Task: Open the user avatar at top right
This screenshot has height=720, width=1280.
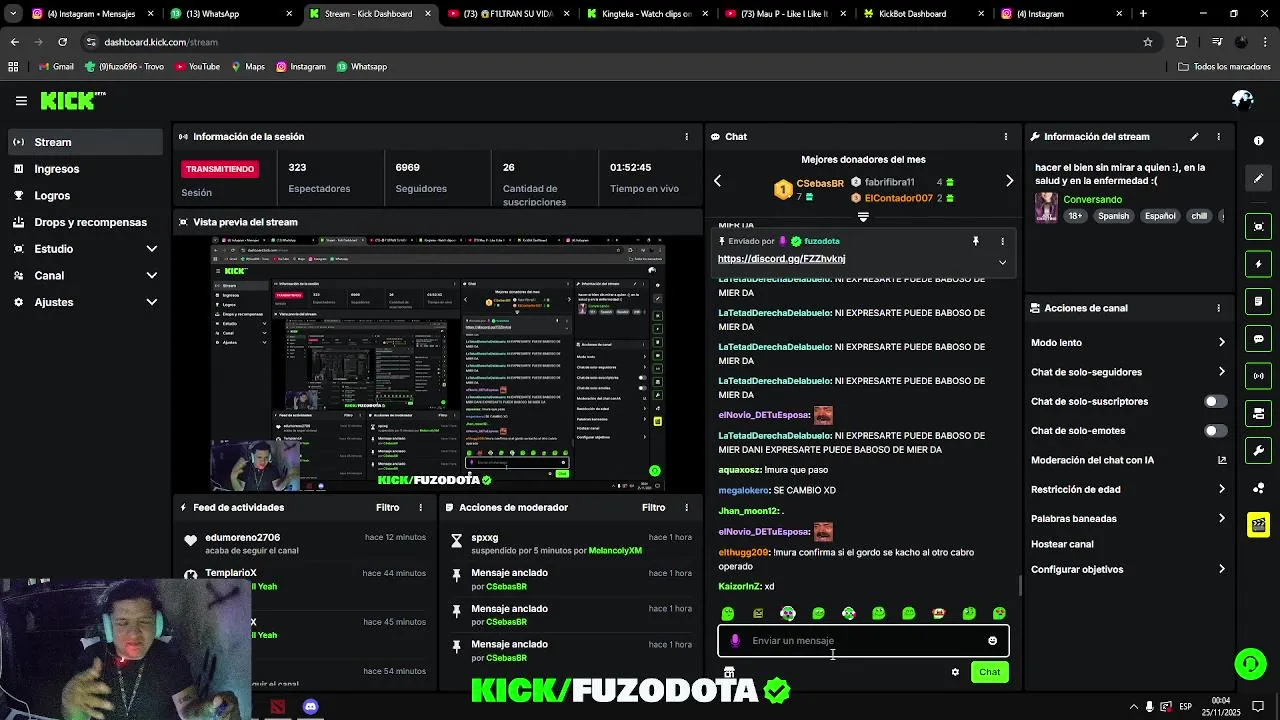Action: point(1243,100)
